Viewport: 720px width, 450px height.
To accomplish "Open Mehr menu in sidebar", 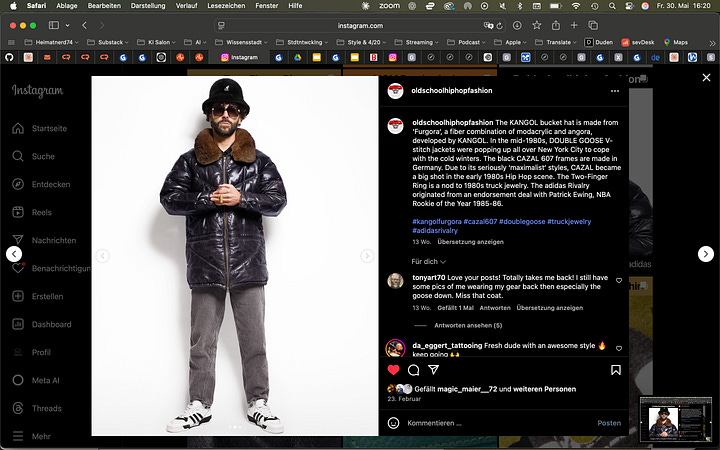I will coord(31,437).
